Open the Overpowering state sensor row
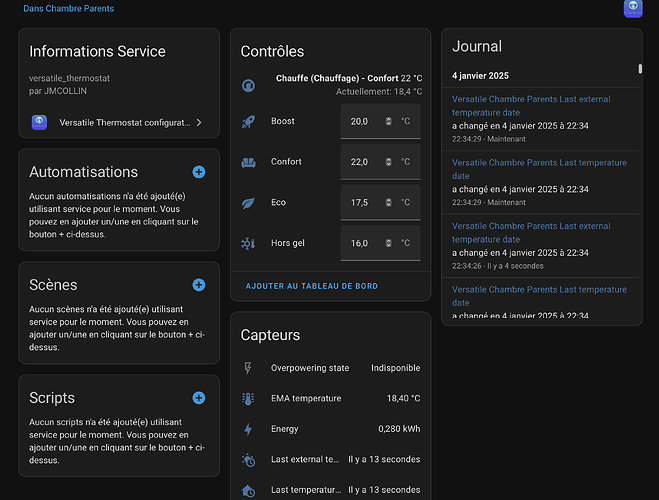 click(331, 368)
